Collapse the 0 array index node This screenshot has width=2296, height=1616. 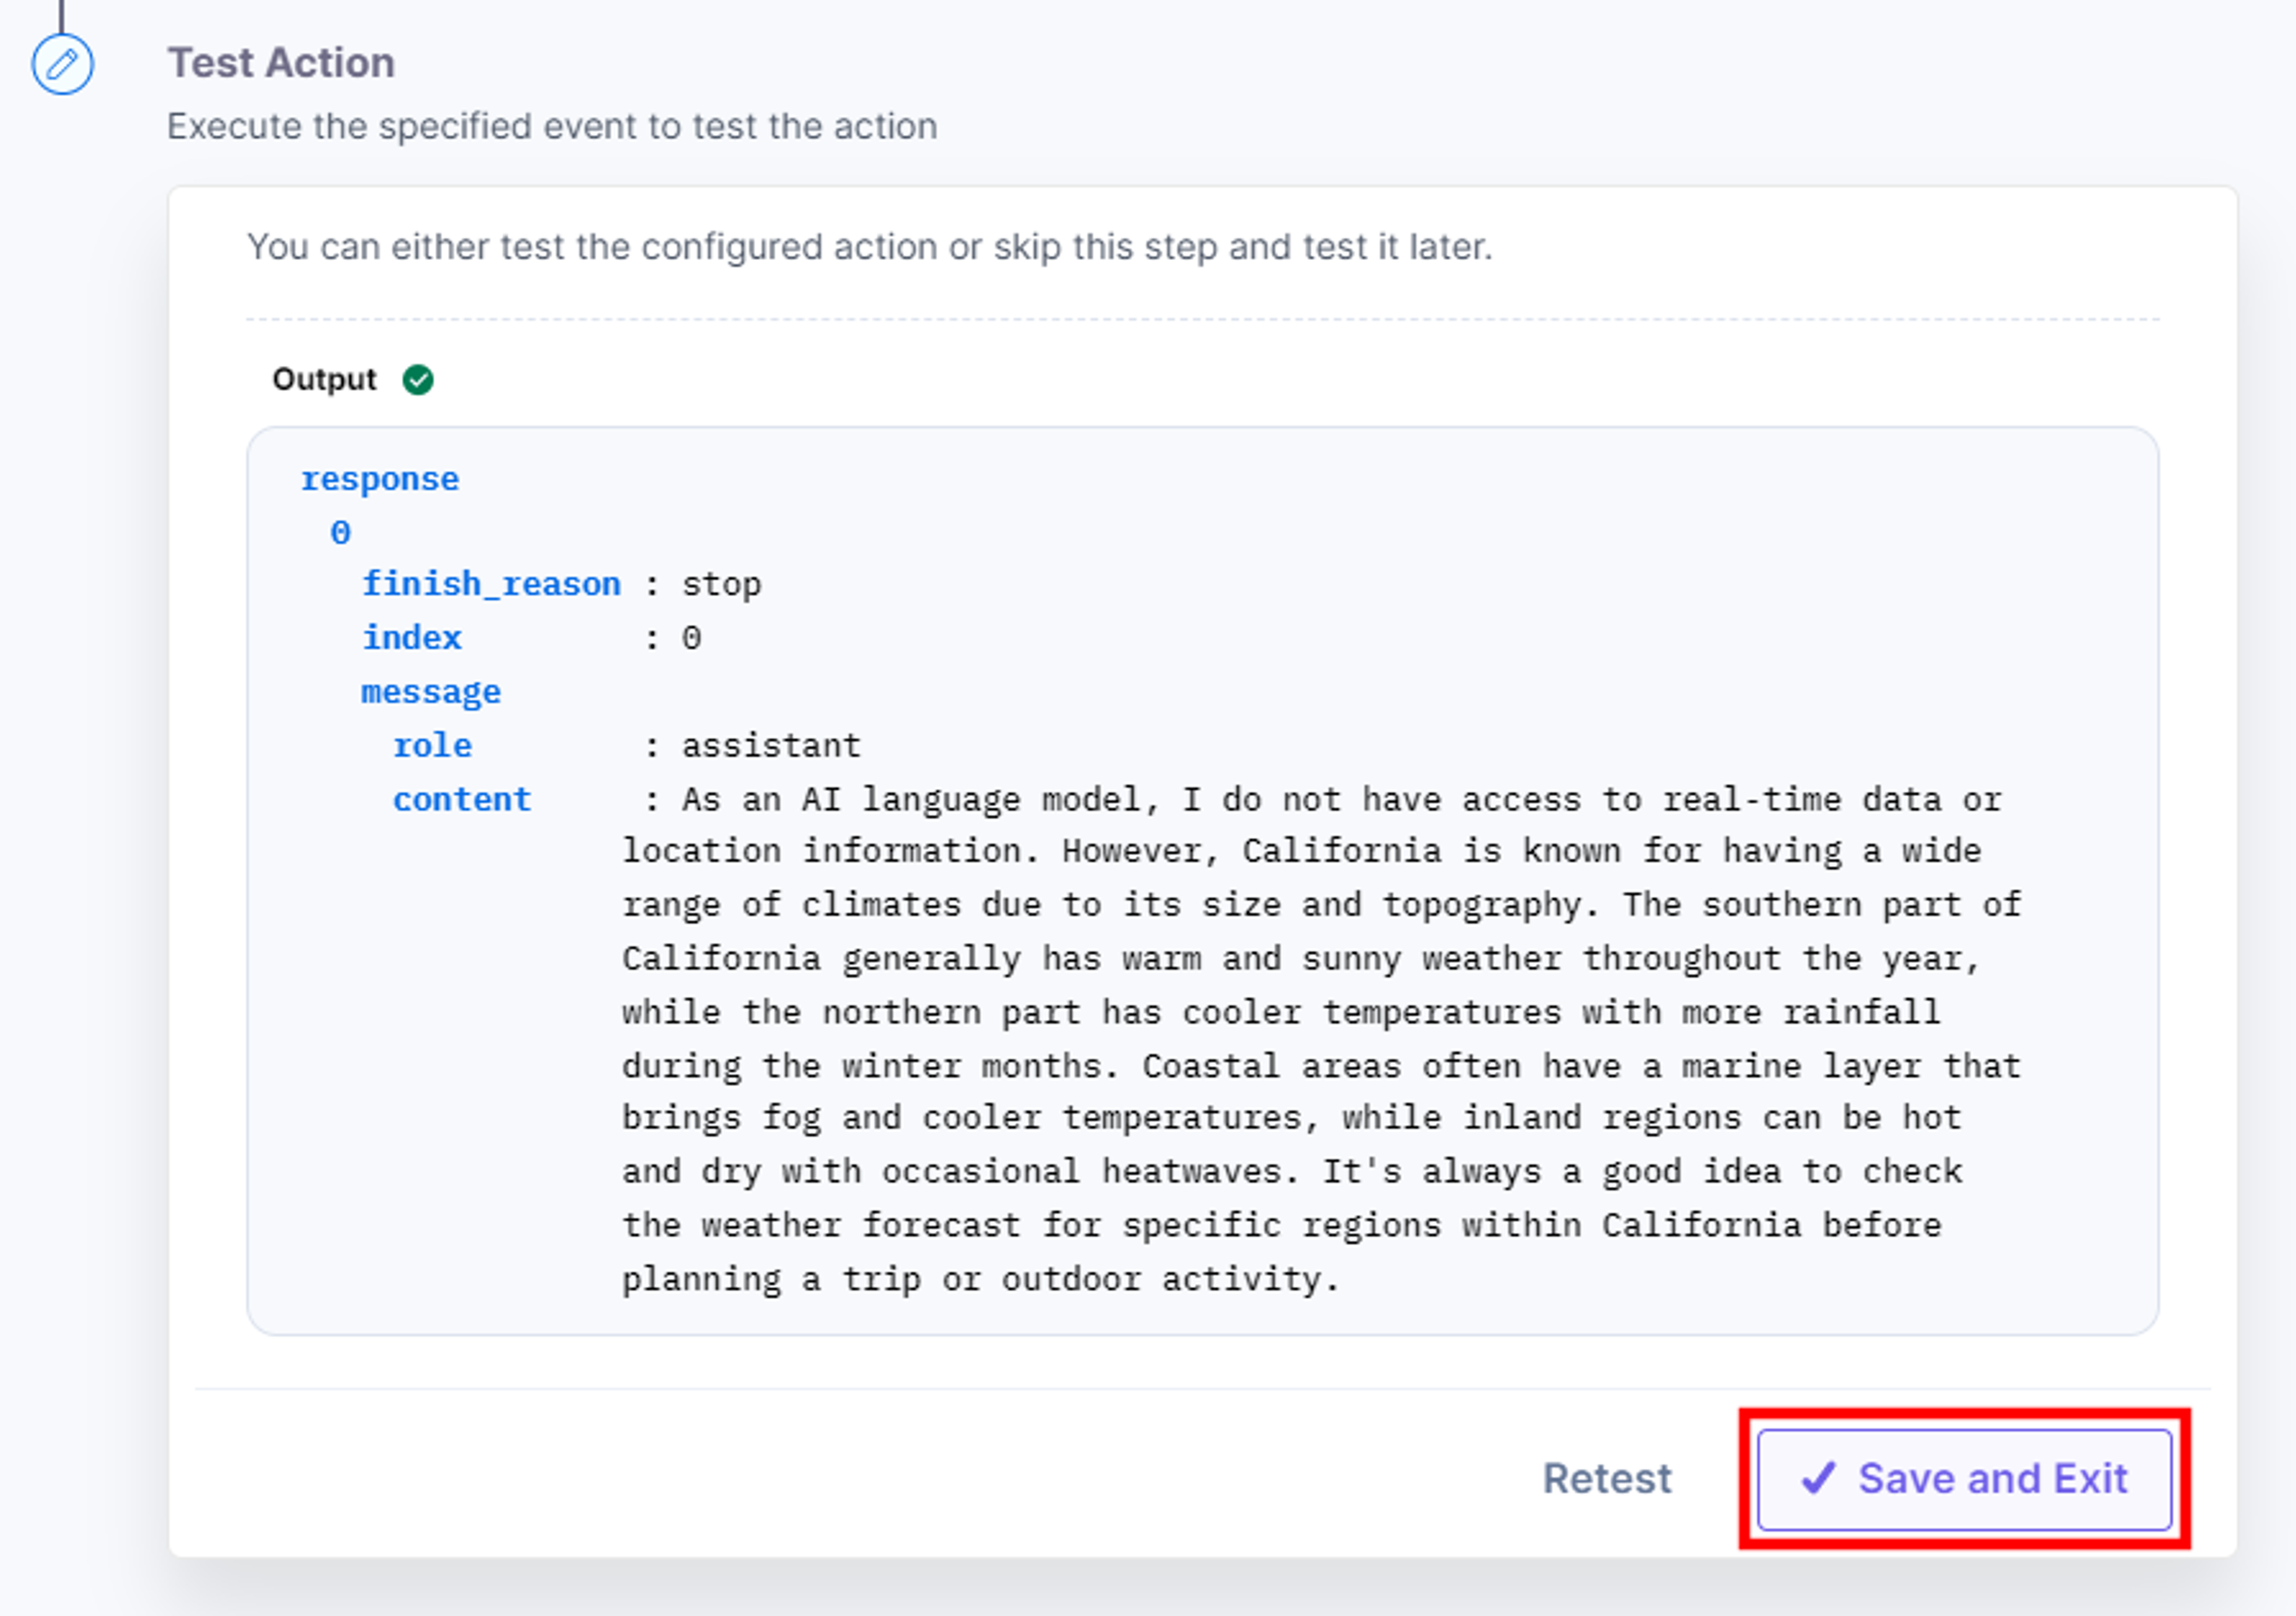[341, 532]
